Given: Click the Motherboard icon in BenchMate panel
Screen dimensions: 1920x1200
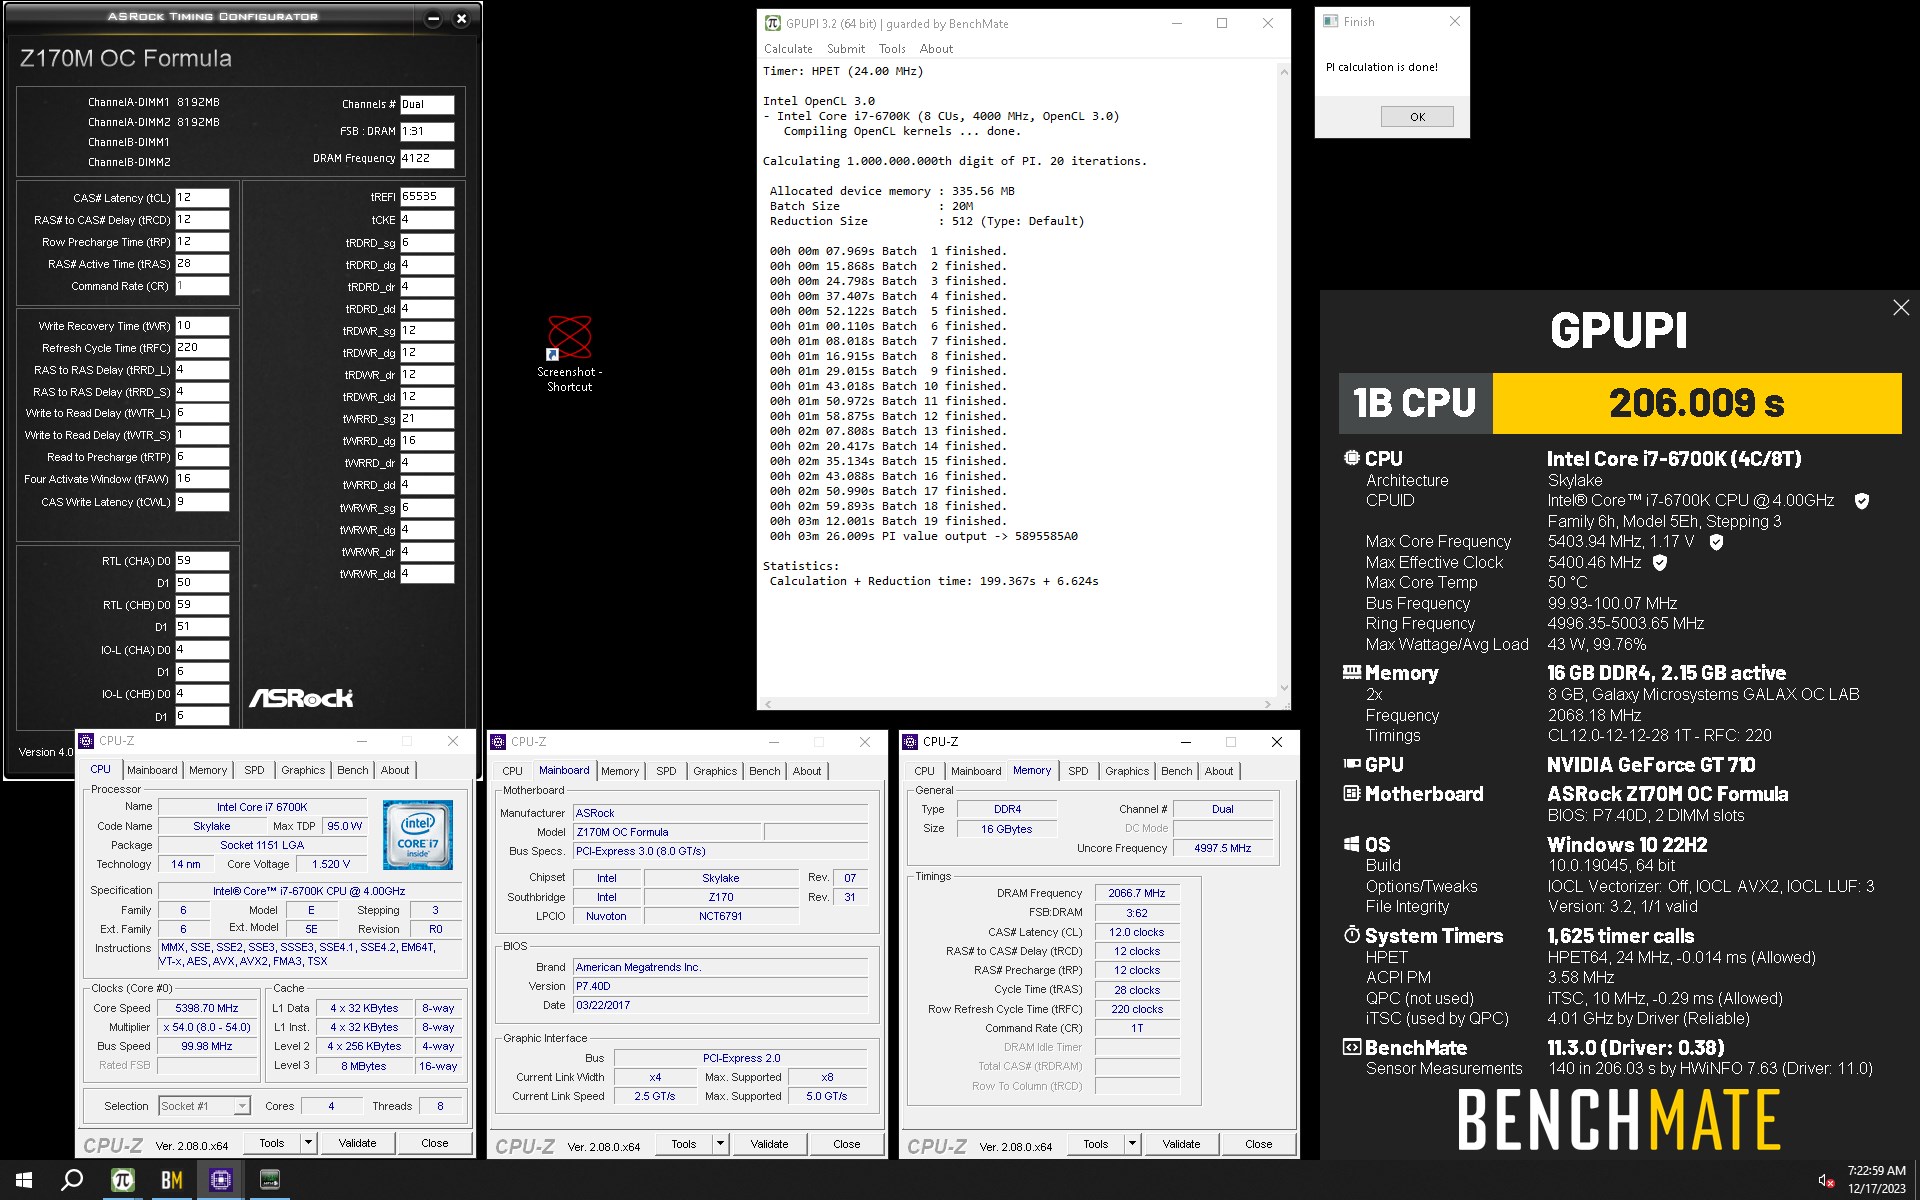Looking at the screenshot, I should click(x=1352, y=793).
